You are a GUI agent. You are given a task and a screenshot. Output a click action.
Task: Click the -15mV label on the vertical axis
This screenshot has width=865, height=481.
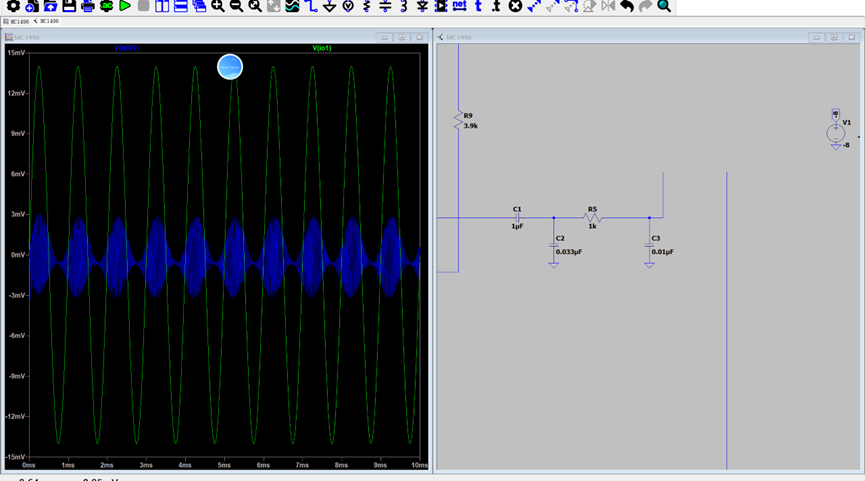pos(15,457)
